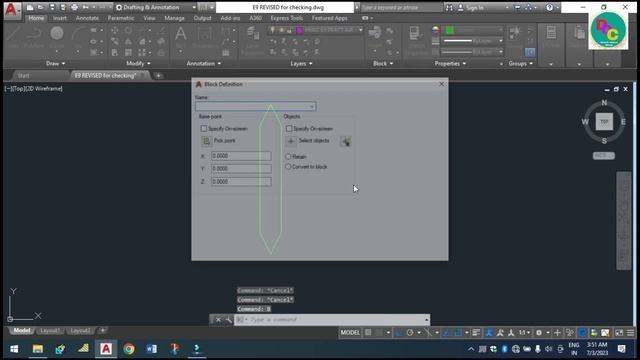Select the Retain radio button
Screen dimensions: 640x360
[288, 157]
